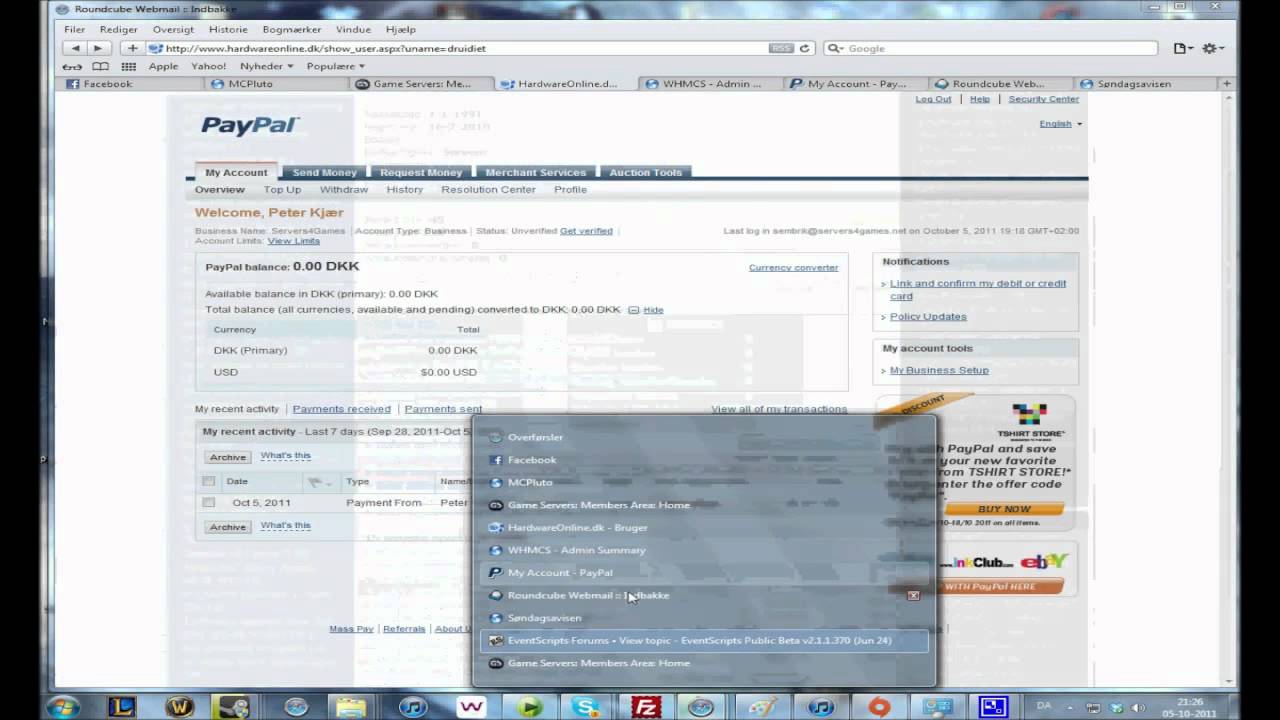1280x720 pixels.
Task: Open a new tab with the plus at right of tab bar
Action: pos(1227,84)
